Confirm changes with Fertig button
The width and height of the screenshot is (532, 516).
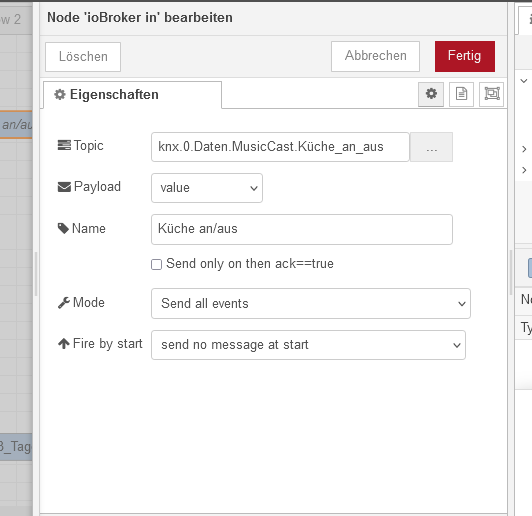click(465, 56)
